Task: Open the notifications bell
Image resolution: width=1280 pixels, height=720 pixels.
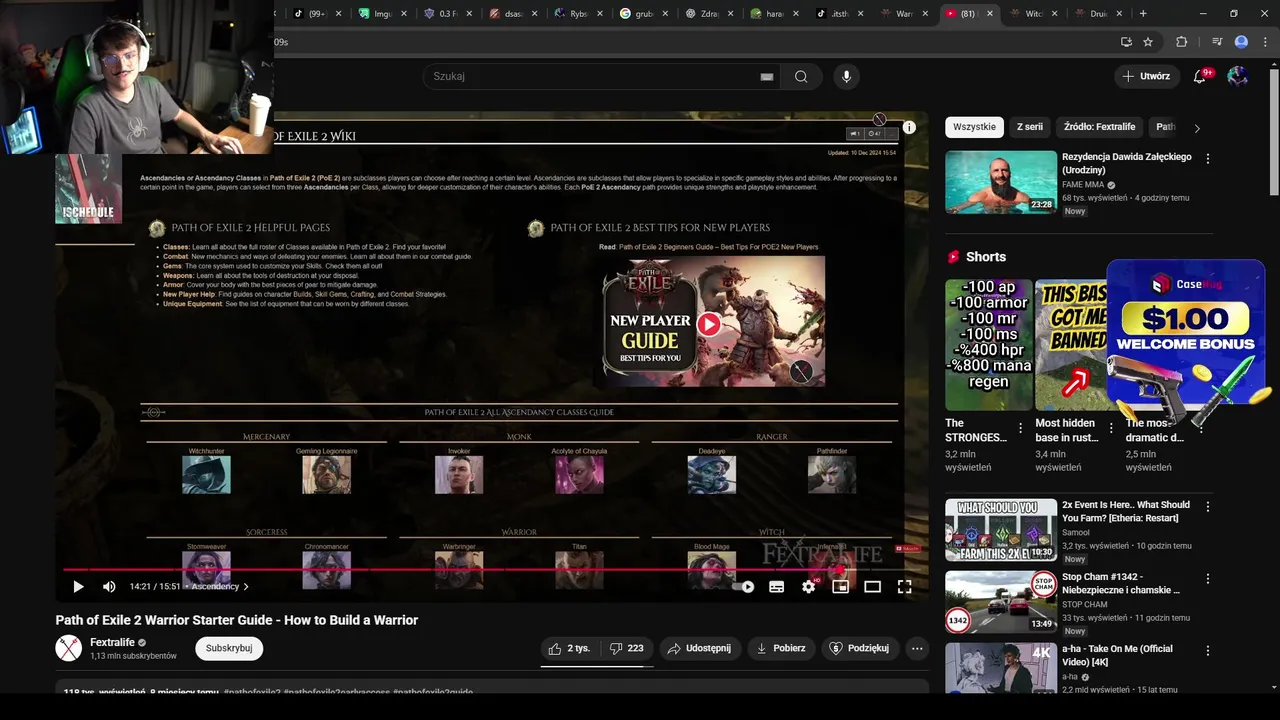Action: [1200, 76]
